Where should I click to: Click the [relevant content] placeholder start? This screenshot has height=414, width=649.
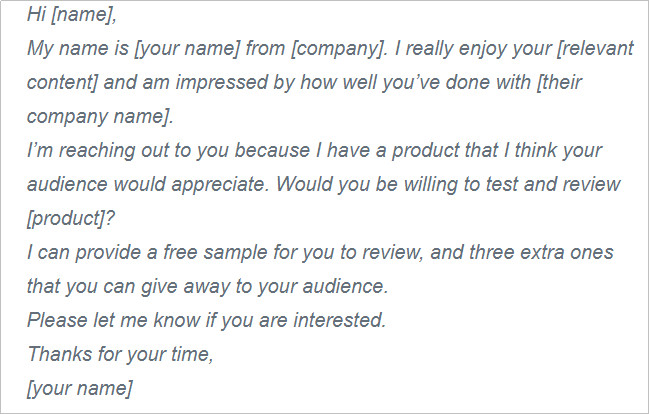pos(596,48)
